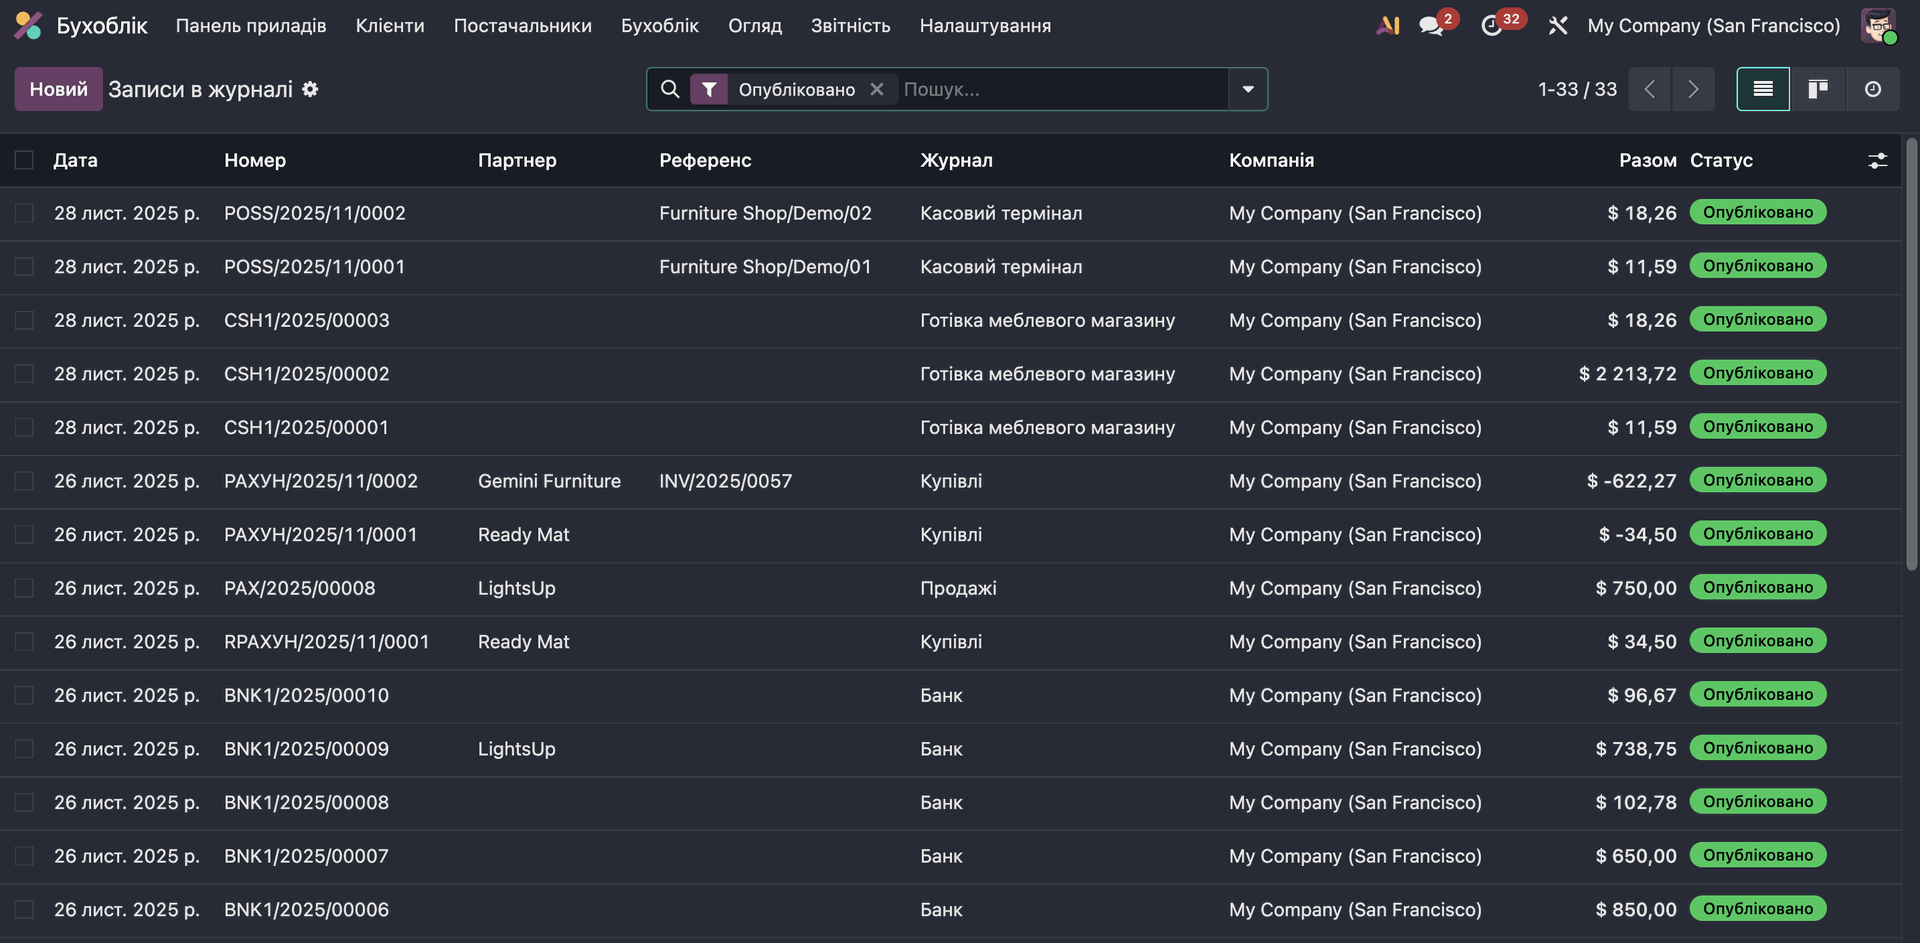This screenshot has height=943, width=1920.
Task: Switch to activity view
Action: coord(1872,89)
